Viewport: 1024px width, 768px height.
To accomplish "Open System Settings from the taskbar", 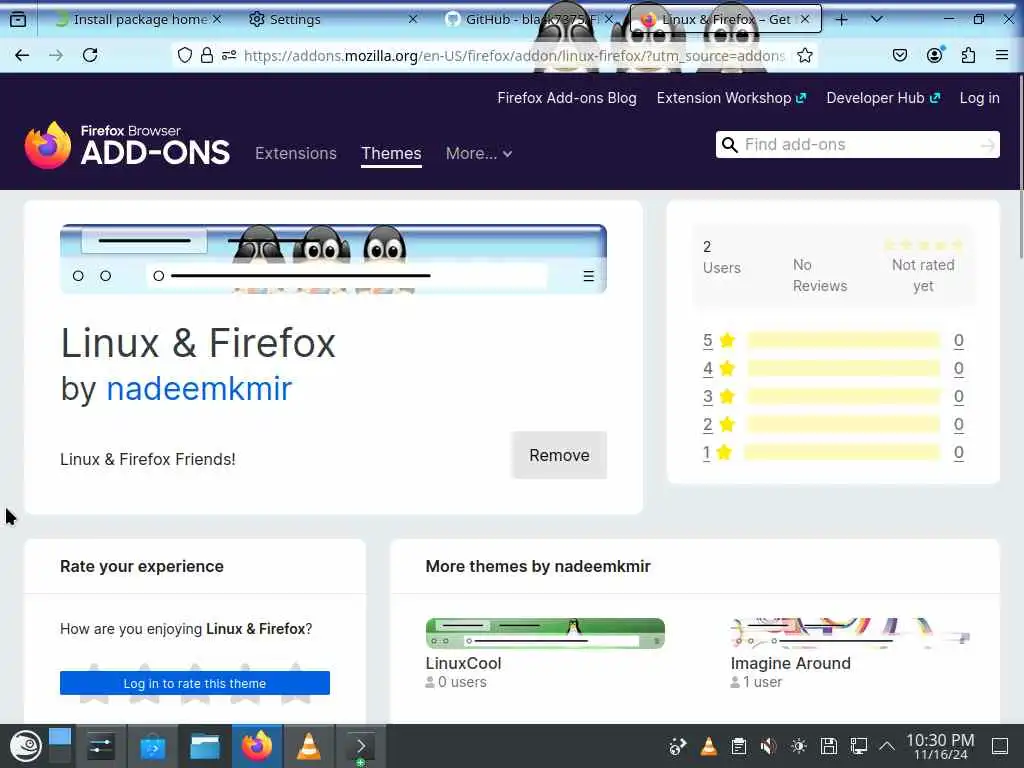I will [x=101, y=746].
